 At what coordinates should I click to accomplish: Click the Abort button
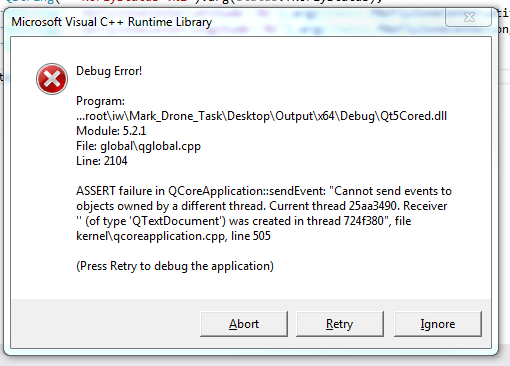[244, 324]
